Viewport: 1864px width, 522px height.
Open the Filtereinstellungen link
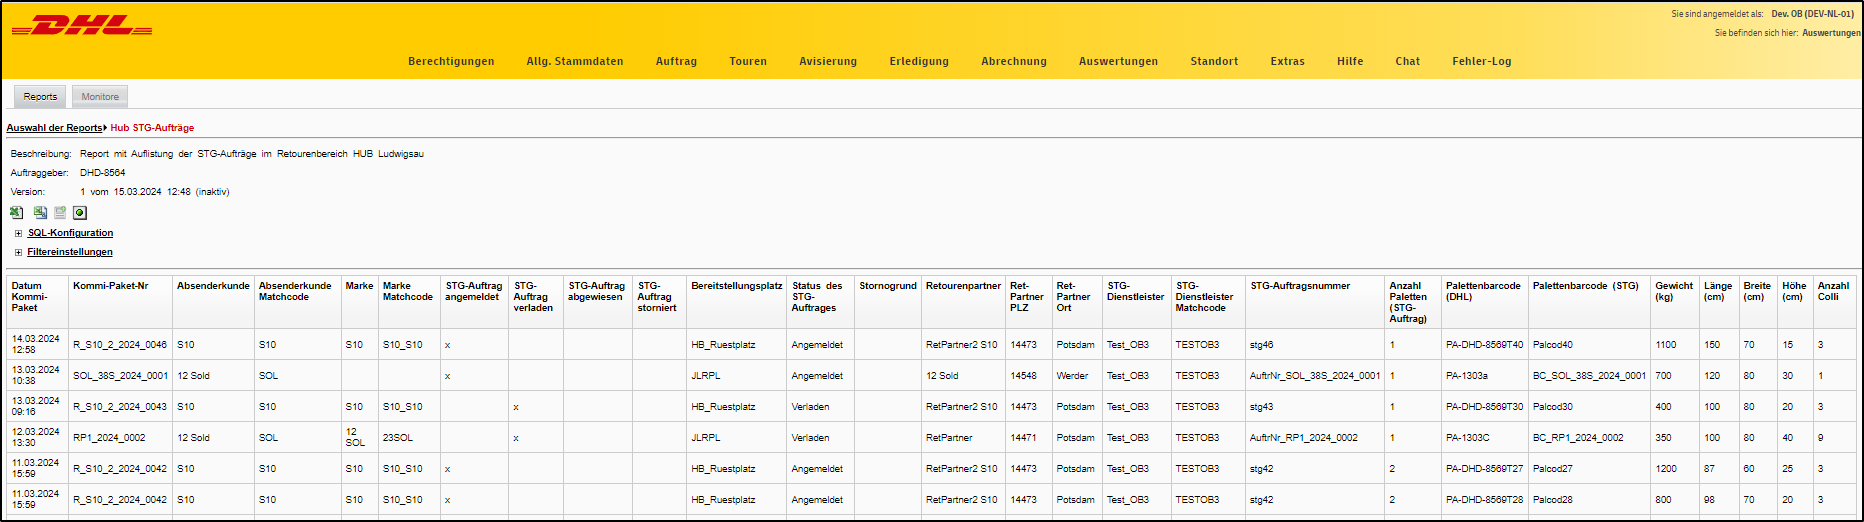point(70,252)
